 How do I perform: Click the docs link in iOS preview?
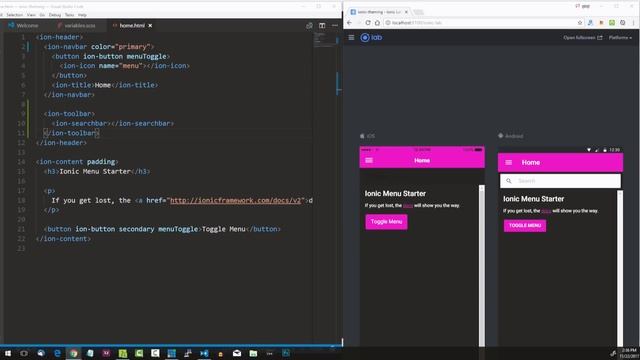(x=407, y=206)
